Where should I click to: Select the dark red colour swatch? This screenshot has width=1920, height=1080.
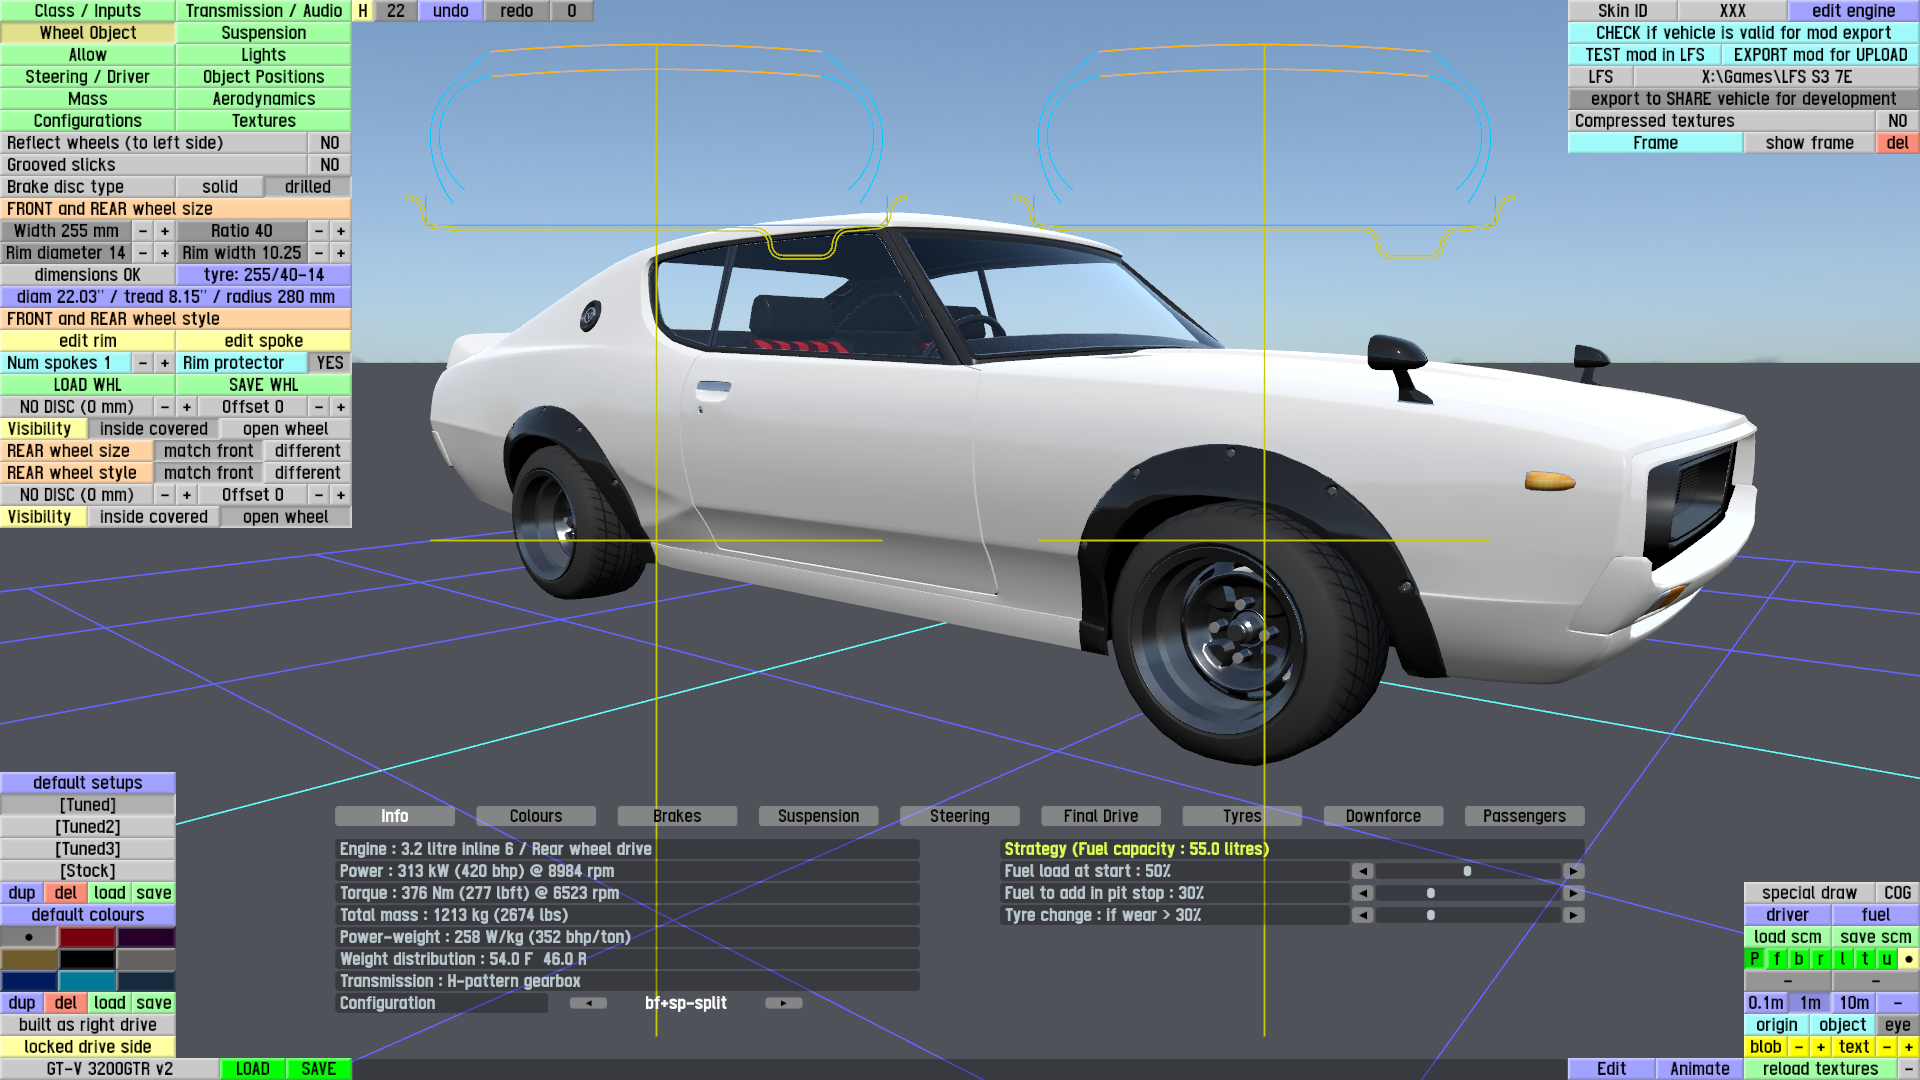[87, 937]
